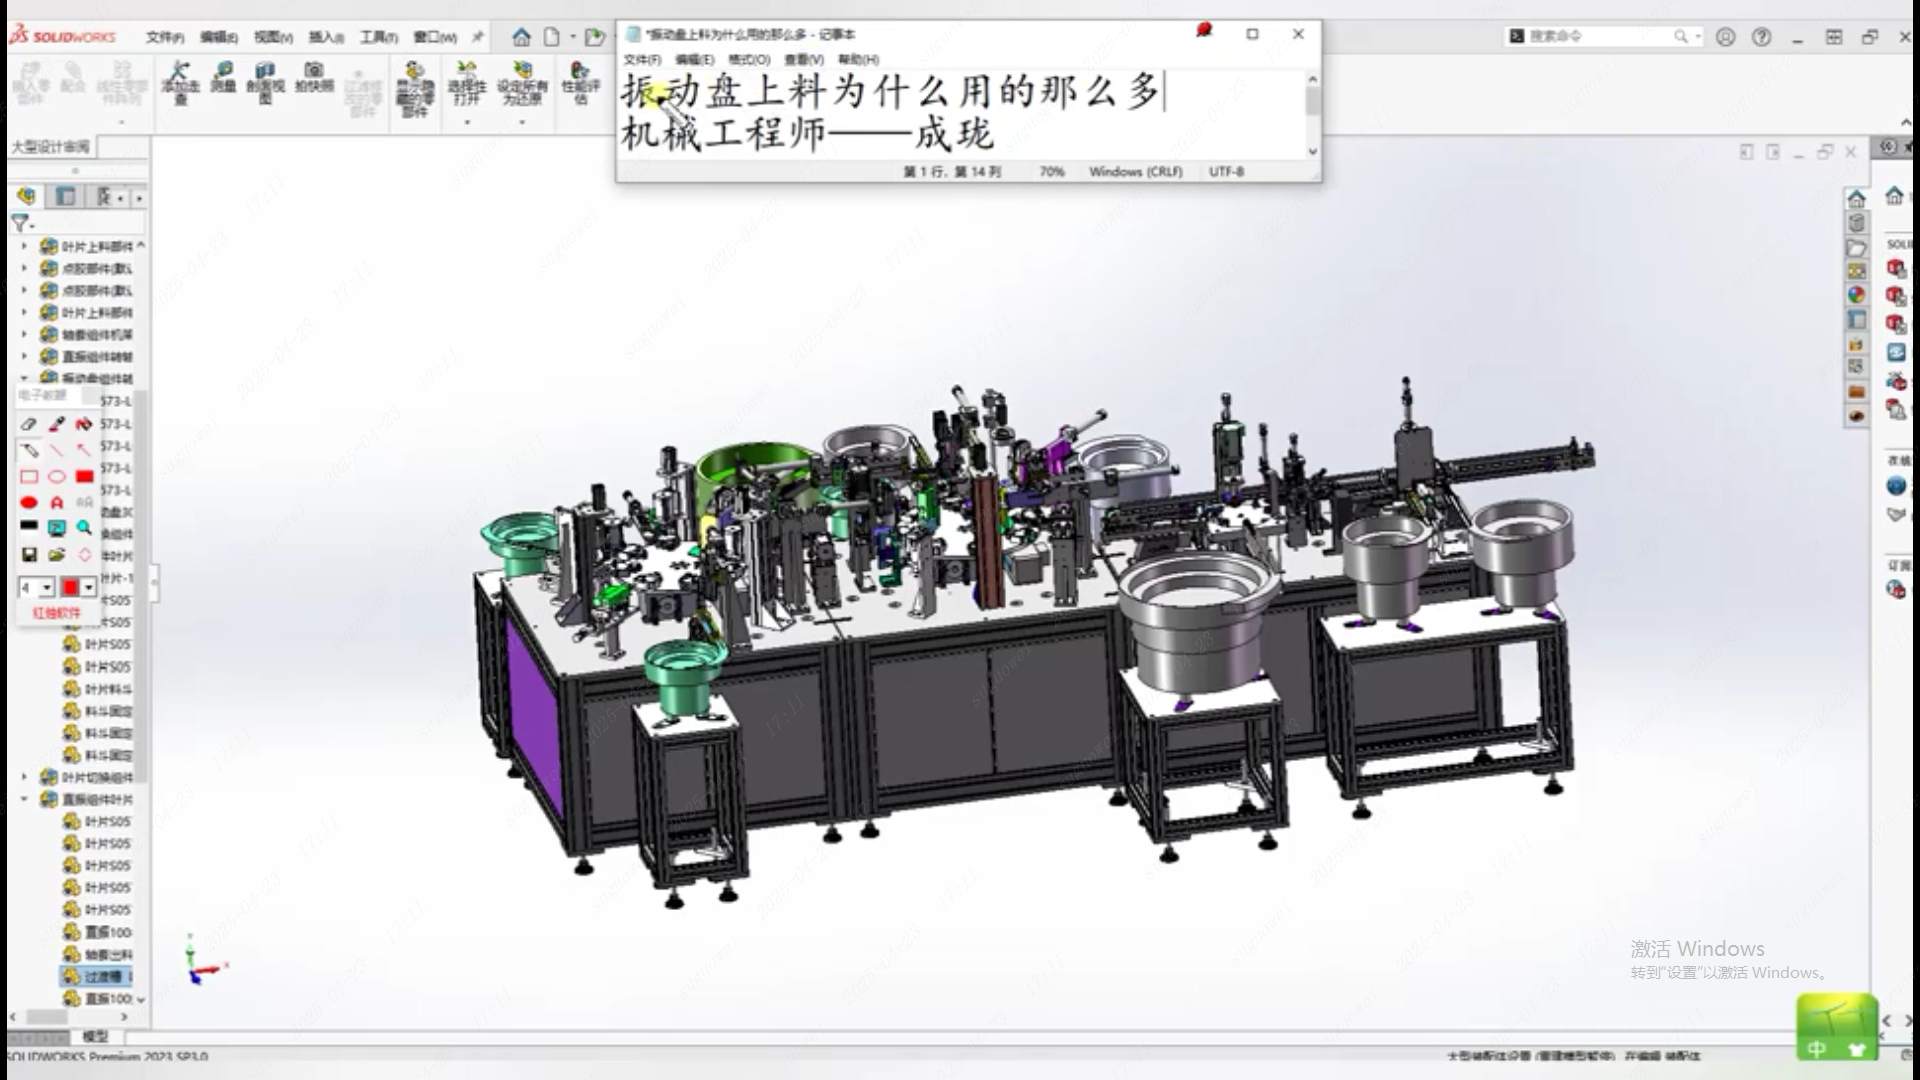
Task: Take a snapshot with 拍快照
Action: (x=314, y=77)
